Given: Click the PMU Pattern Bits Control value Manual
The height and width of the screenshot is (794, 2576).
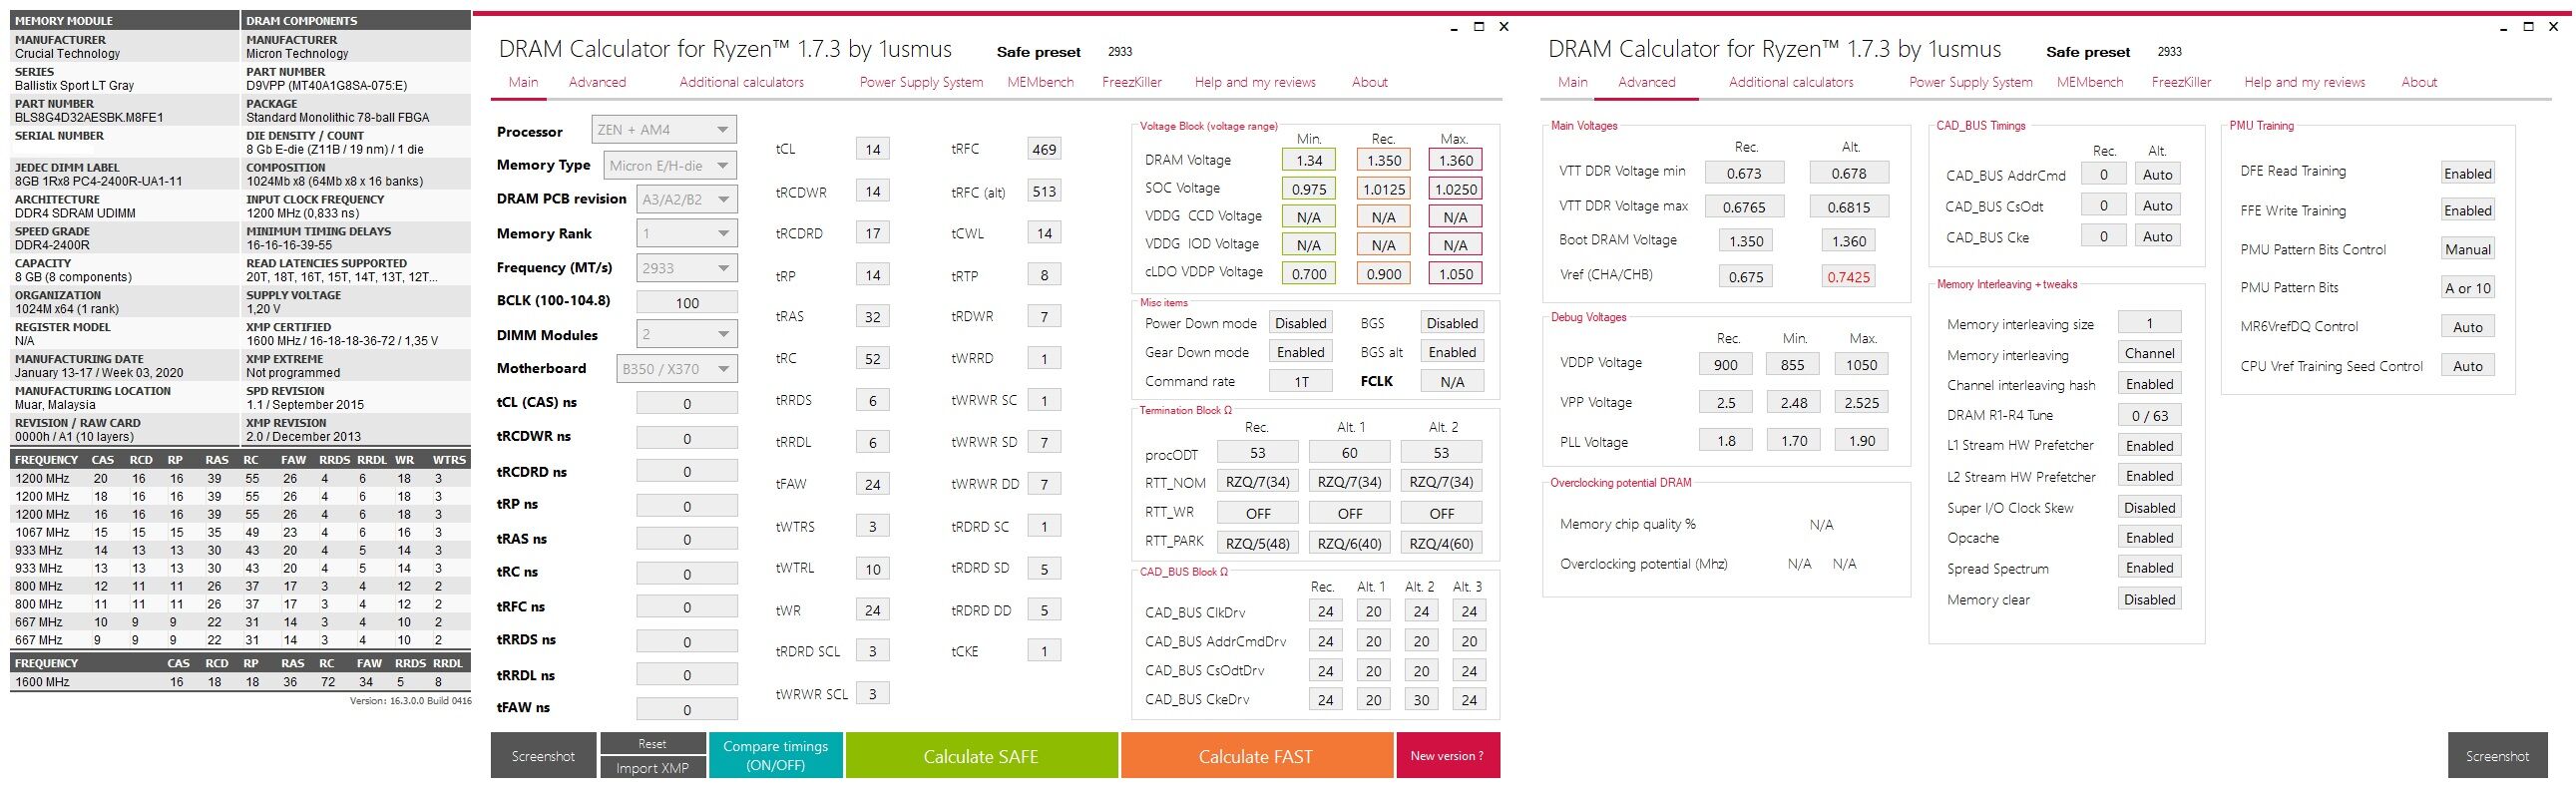Looking at the screenshot, I should [2467, 249].
